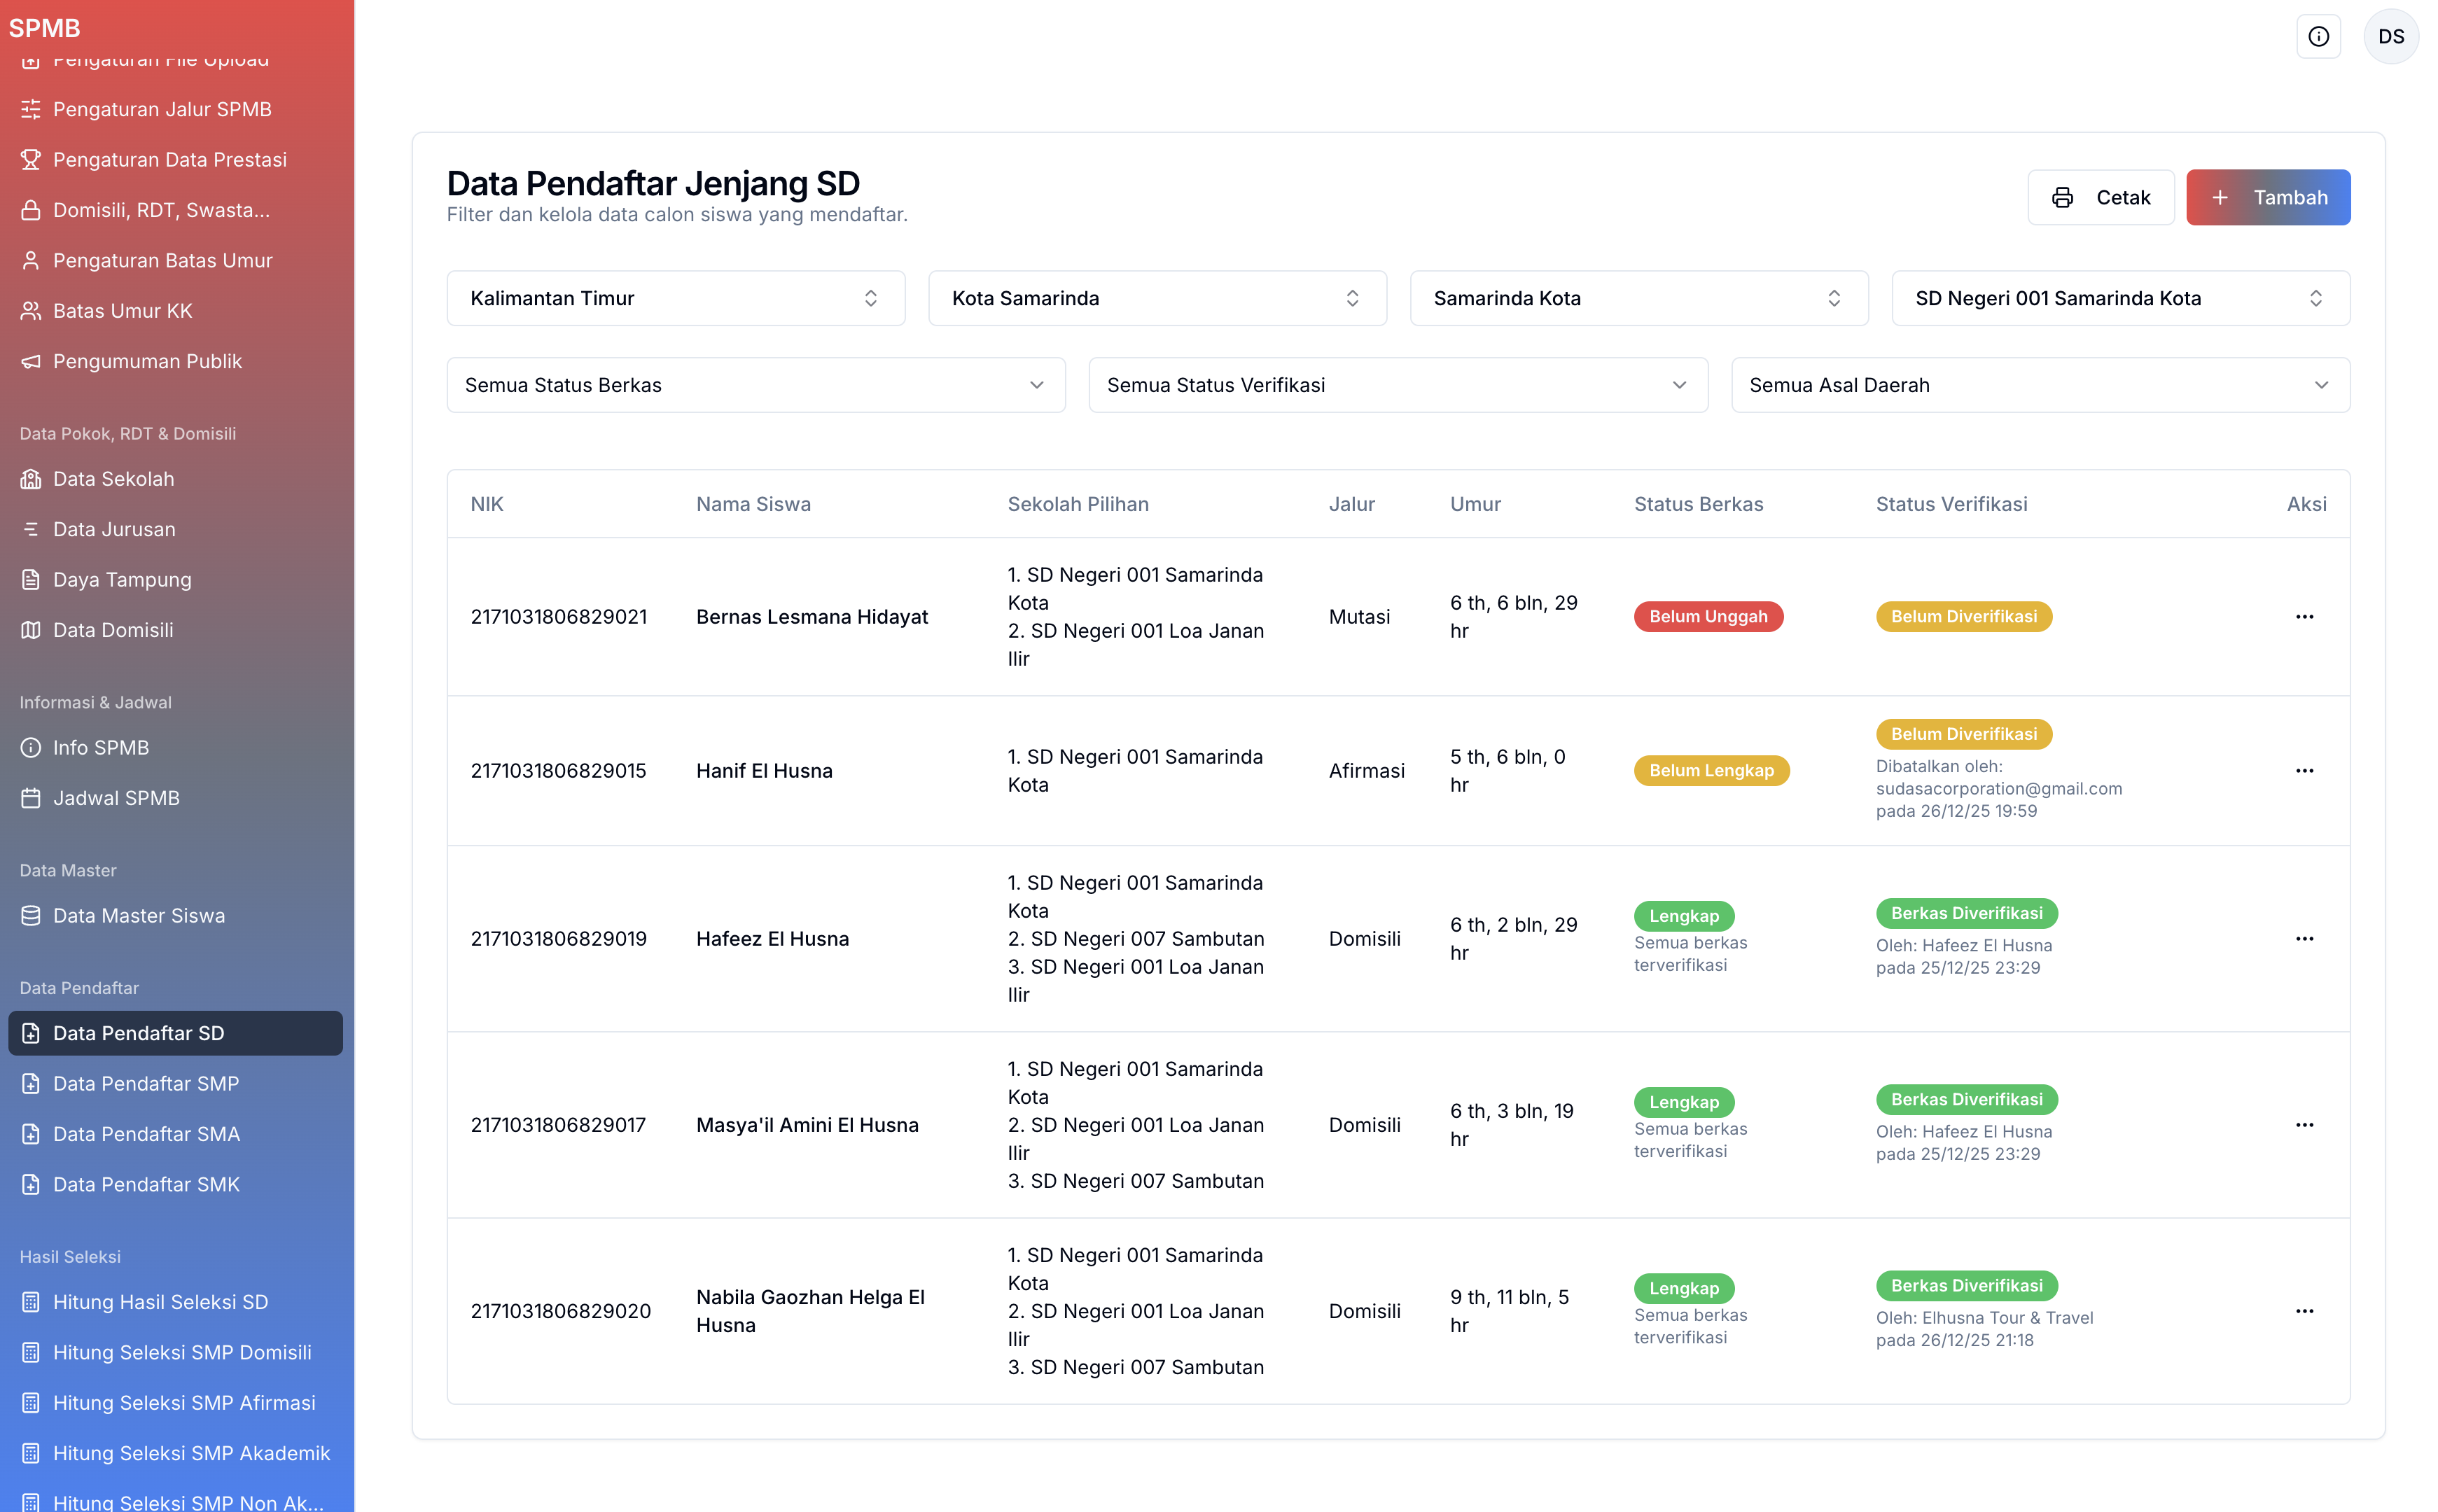Click the printer icon inside Cetak button
The height and width of the screenshot is (1512, 2438).
[2063, 197]
